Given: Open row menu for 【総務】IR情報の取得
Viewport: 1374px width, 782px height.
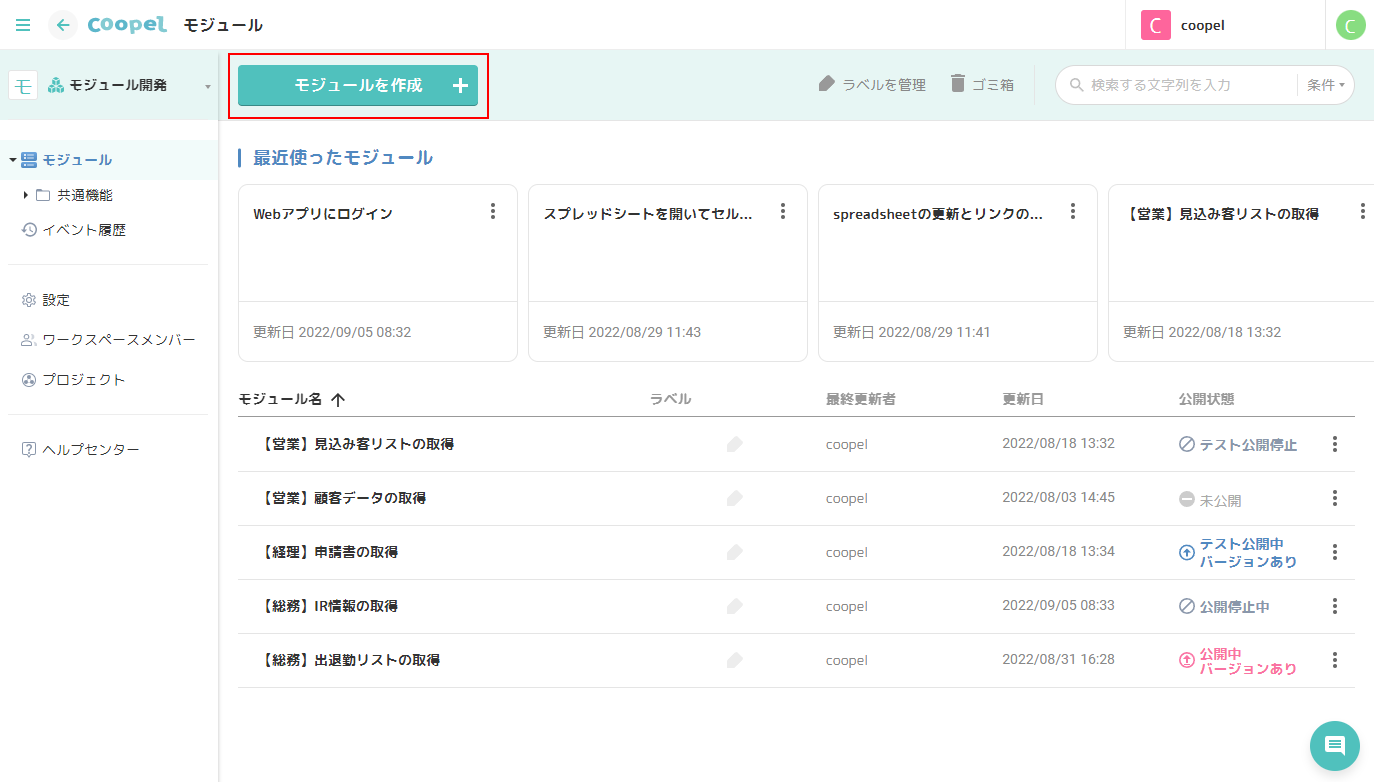Looking at the screenshot, I should (x=1334, y=606).
